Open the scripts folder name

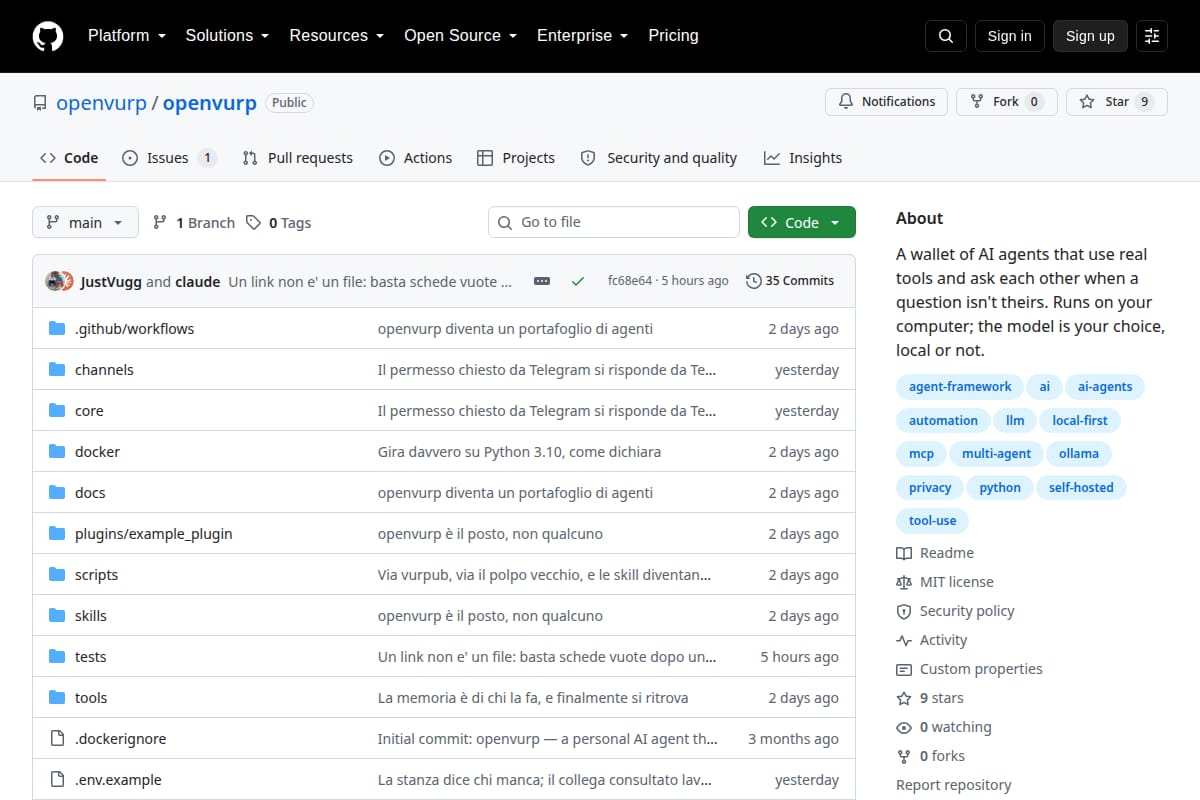click(x=96, y=574)
